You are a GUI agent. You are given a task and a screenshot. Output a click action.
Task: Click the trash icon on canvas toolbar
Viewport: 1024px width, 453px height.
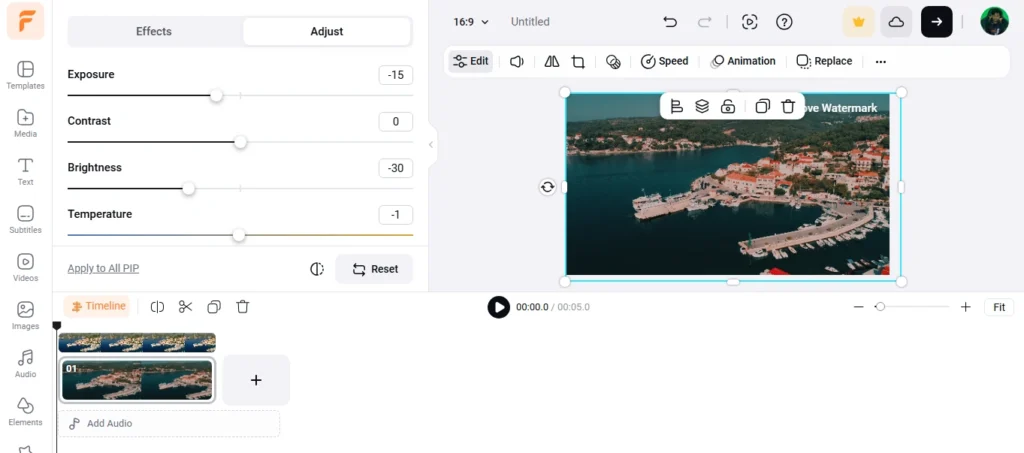coord(788,106)
